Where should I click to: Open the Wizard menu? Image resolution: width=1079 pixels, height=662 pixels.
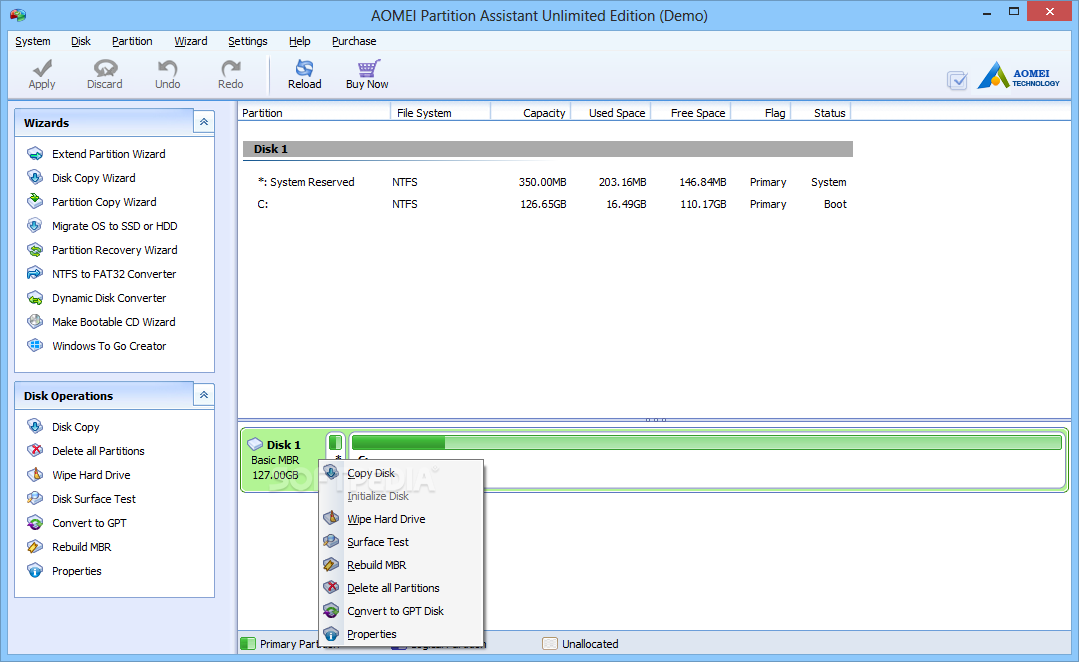[191, 41]
